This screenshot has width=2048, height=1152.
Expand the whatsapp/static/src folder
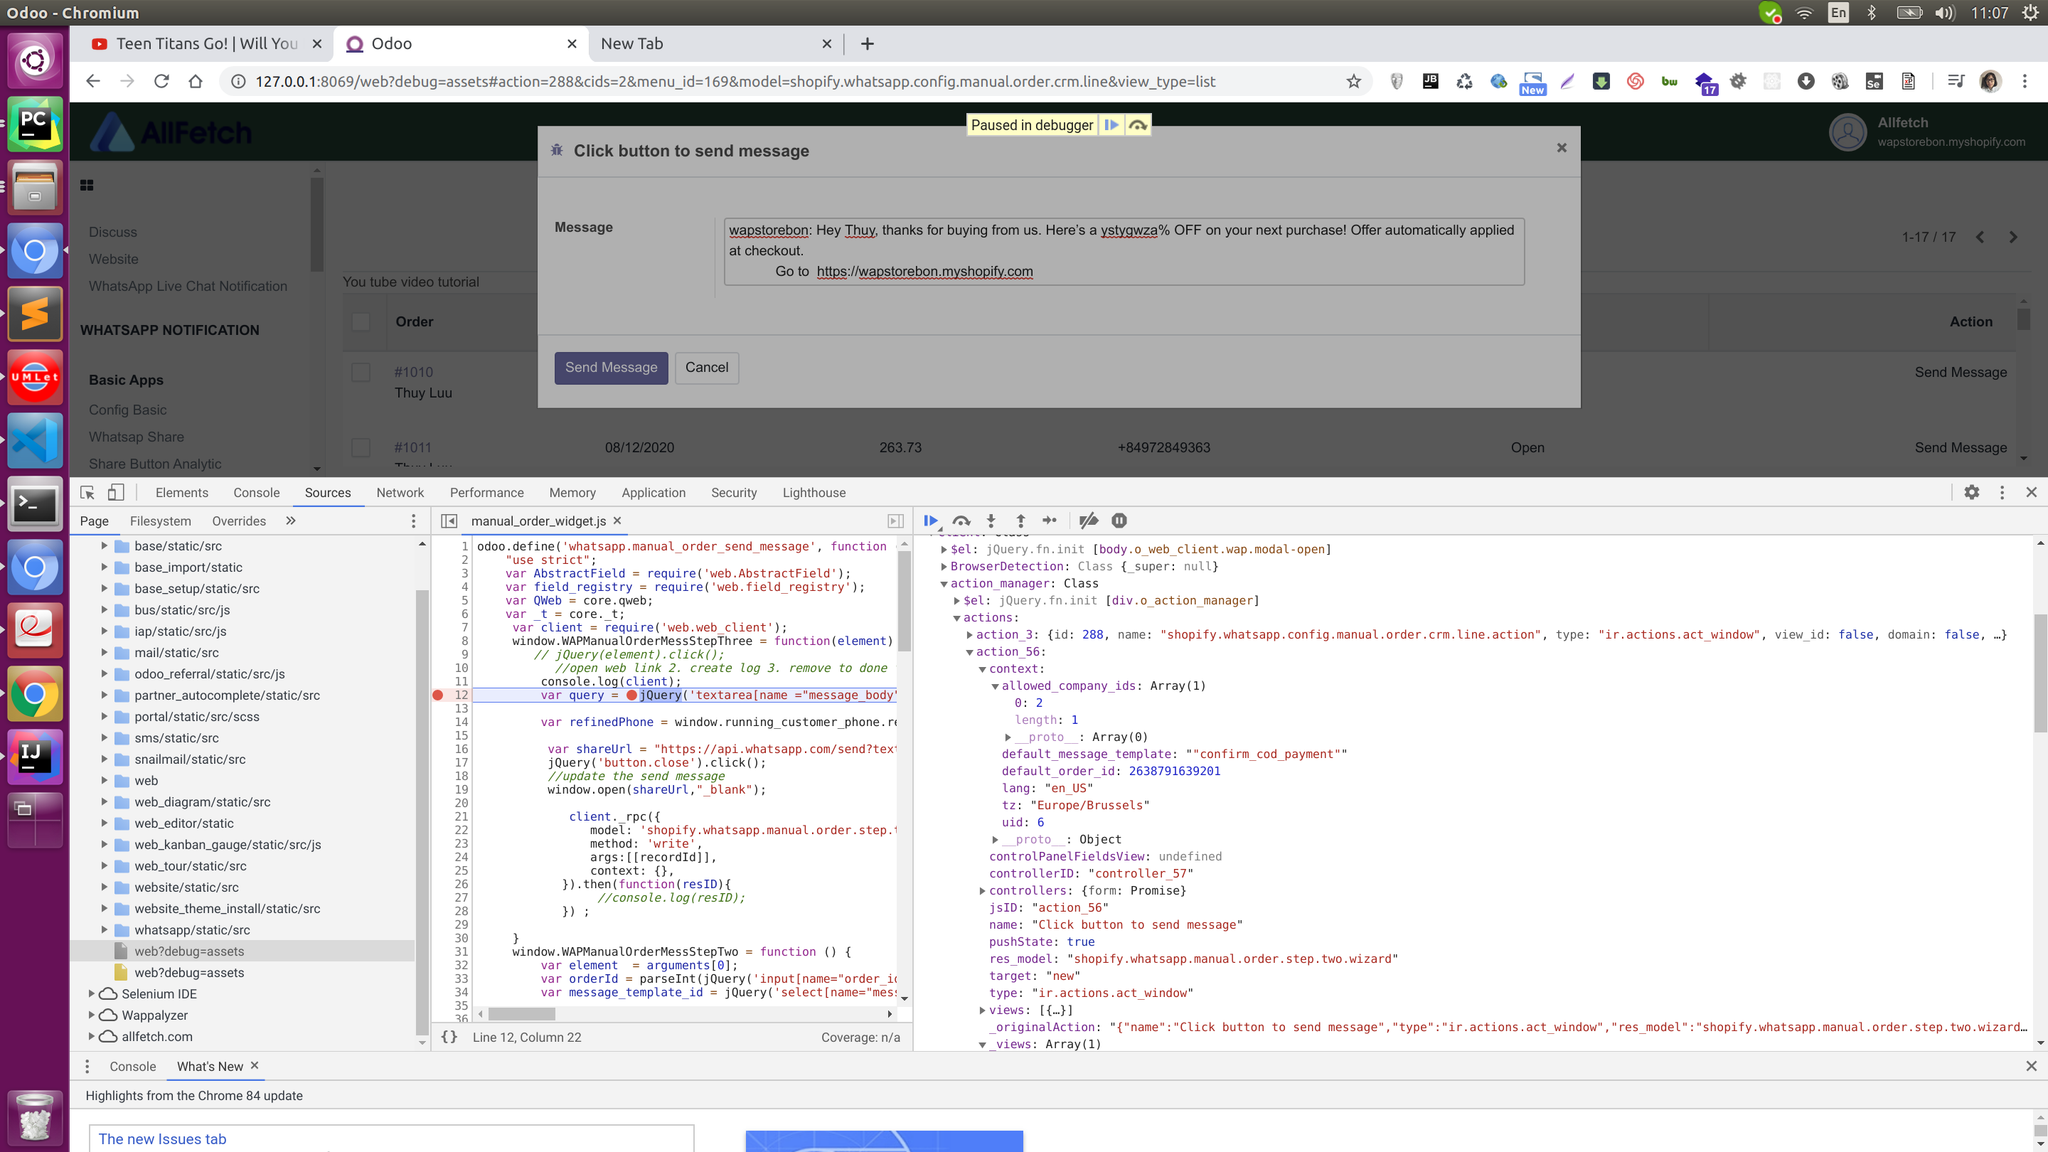pyautogui.click(x=104, y=930)
